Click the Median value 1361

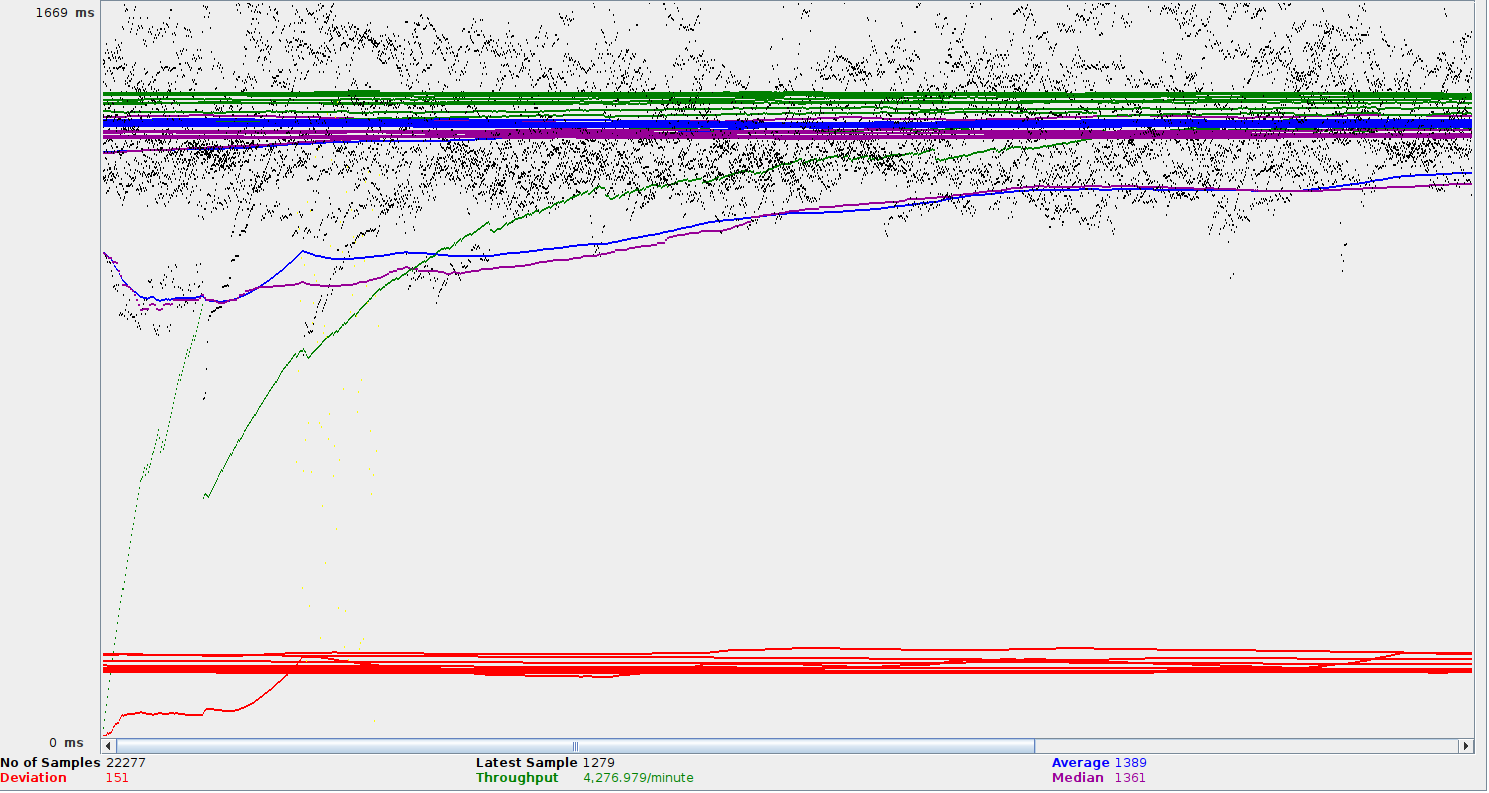pyautogui.click(x=1130, y=778)
